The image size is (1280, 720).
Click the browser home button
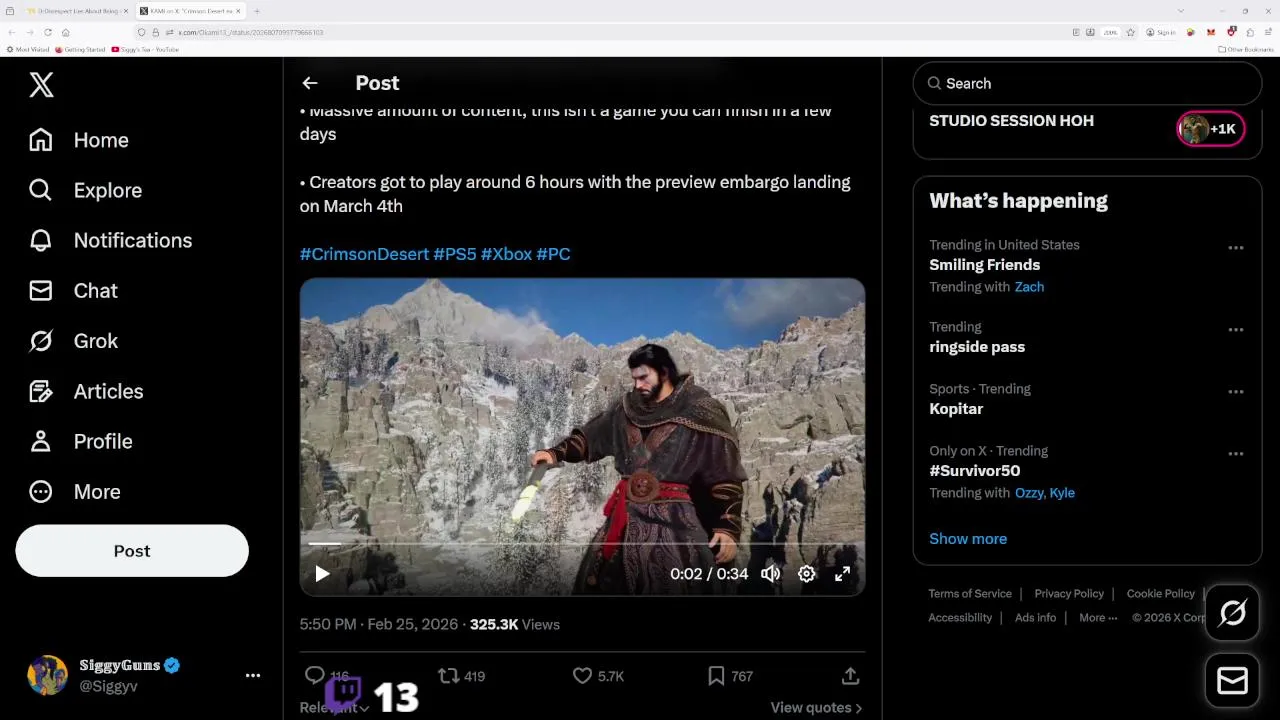pos(66,32)
